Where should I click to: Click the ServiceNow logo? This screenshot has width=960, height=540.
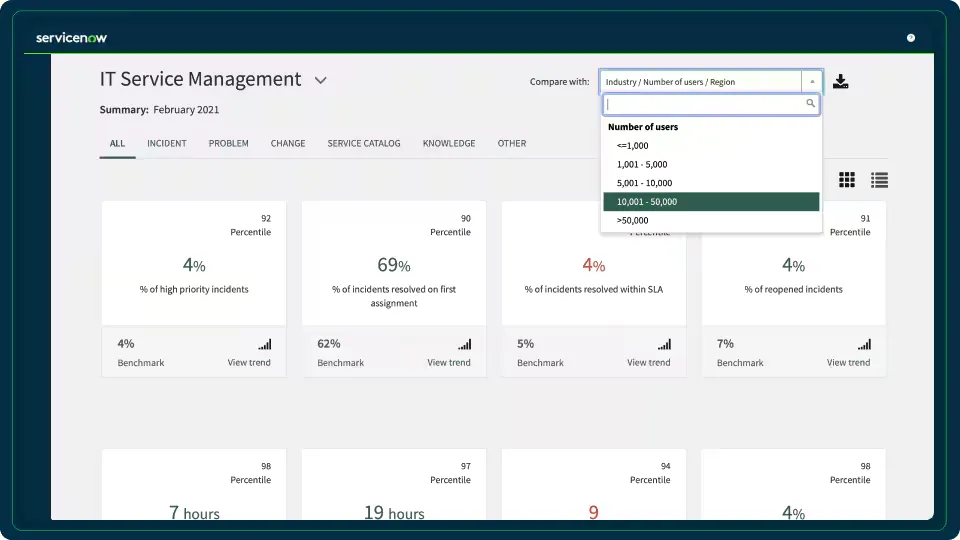[x=71, y=38]
